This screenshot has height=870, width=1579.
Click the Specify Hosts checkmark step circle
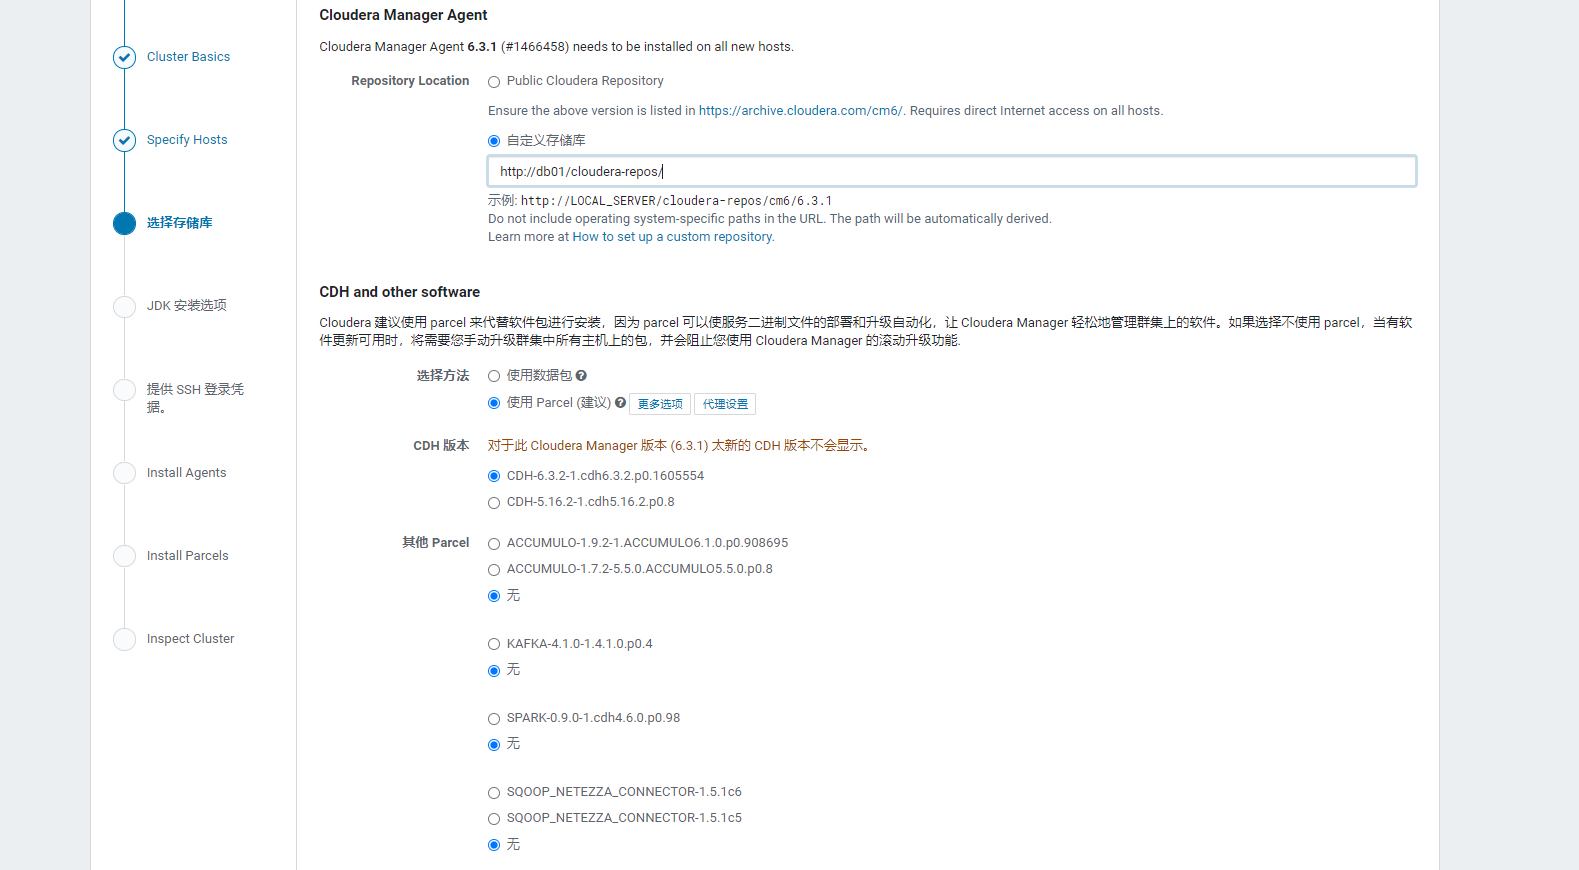[124, 140]
